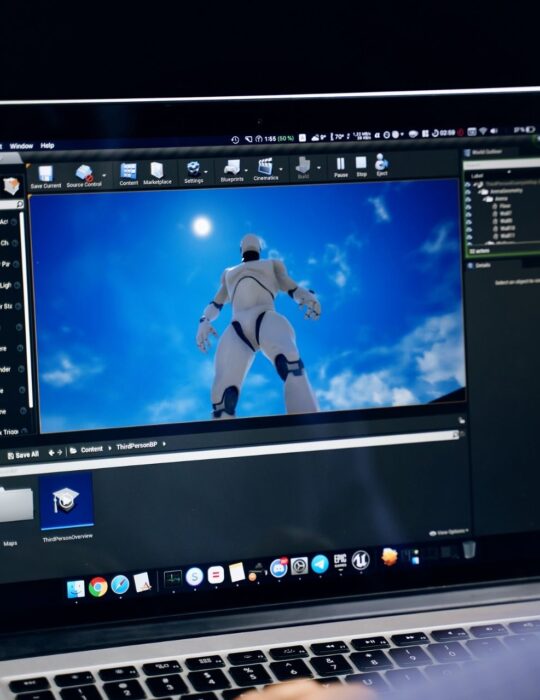The width and height of the screenshot is (540, 700).
Task: Go forward in Content Browser history
Action: 59,452
